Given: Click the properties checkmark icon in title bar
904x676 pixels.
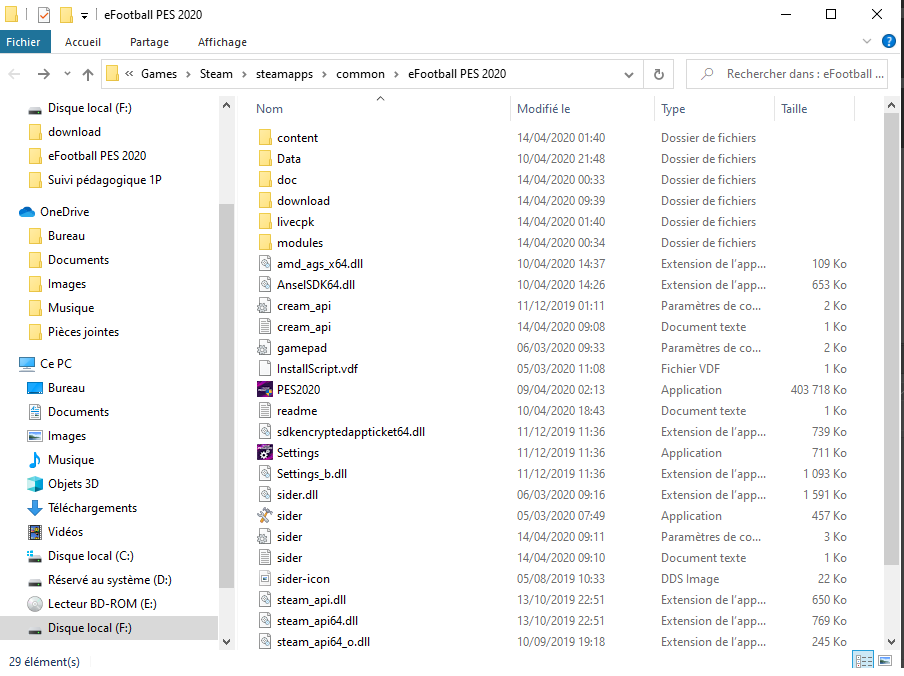Looking at the screenshot, I should pos(44,15).
